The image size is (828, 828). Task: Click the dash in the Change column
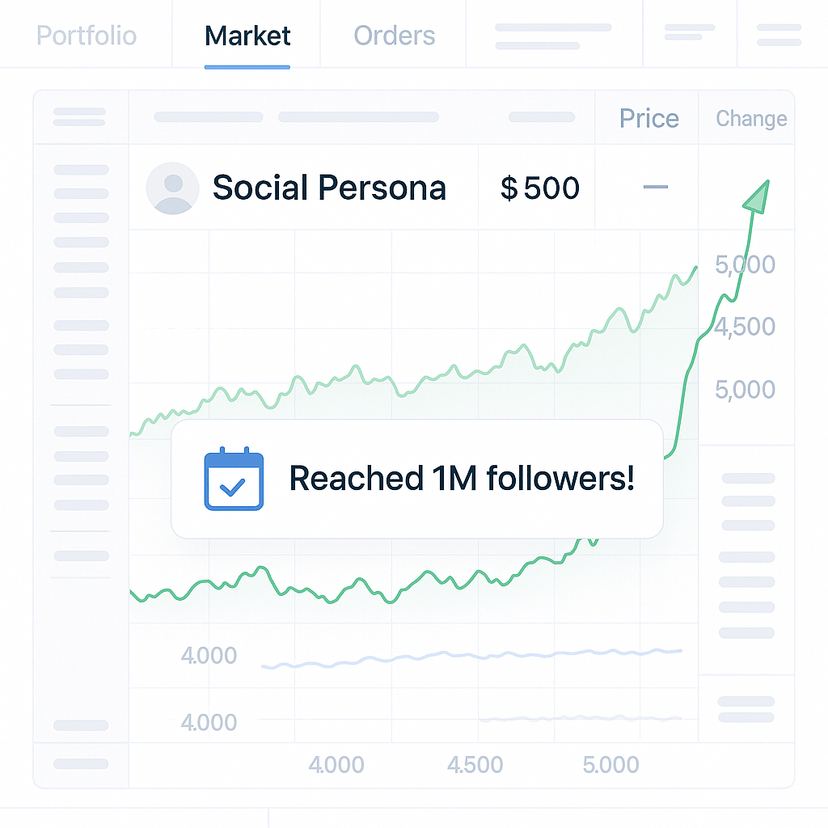pyautogui.click(x=655, y=188)
